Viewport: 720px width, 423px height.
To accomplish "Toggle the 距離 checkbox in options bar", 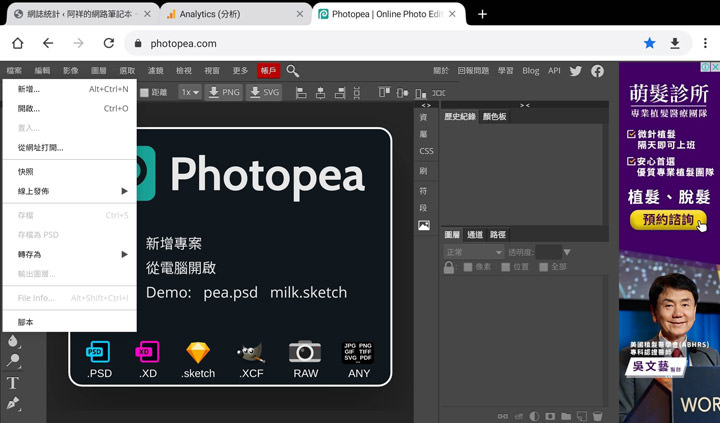I will (144, 93).
